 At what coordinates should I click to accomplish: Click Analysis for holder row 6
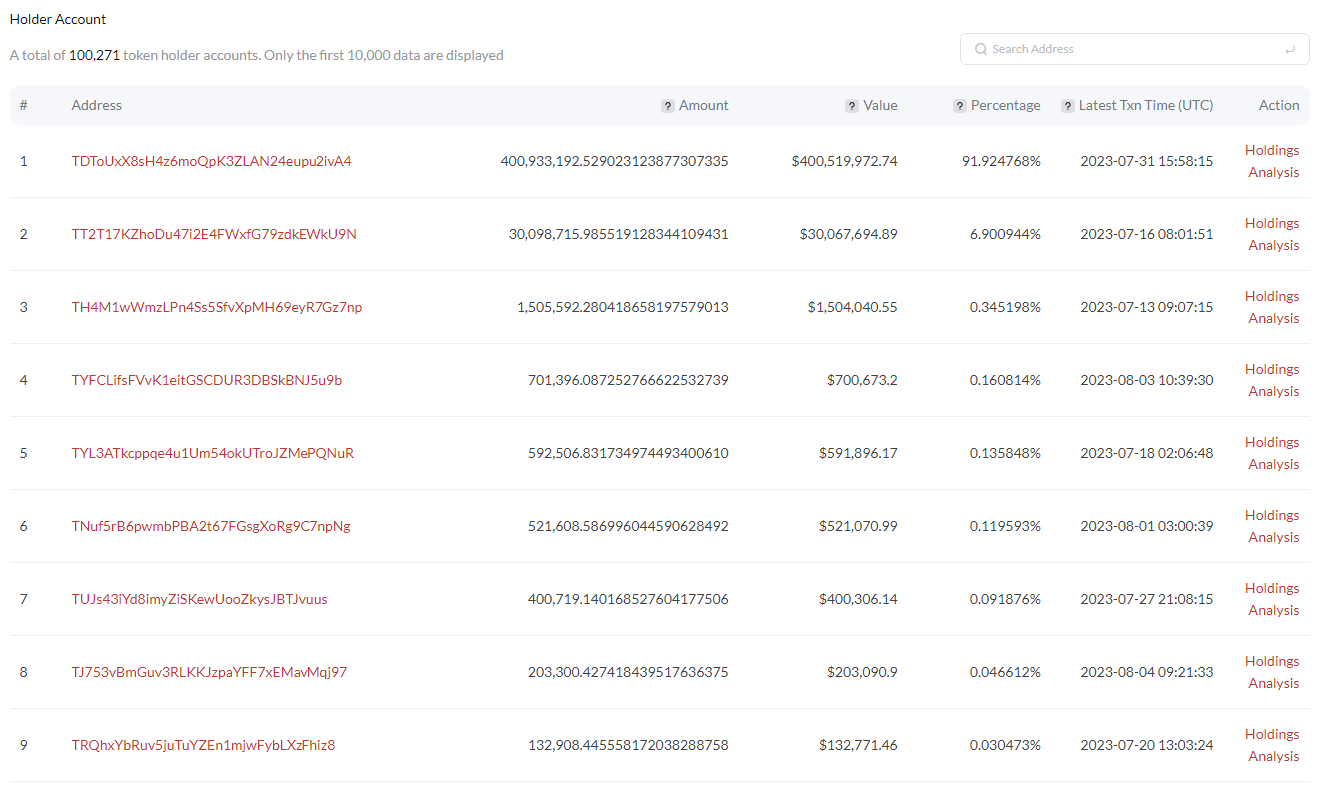[x=1274, y=537]
